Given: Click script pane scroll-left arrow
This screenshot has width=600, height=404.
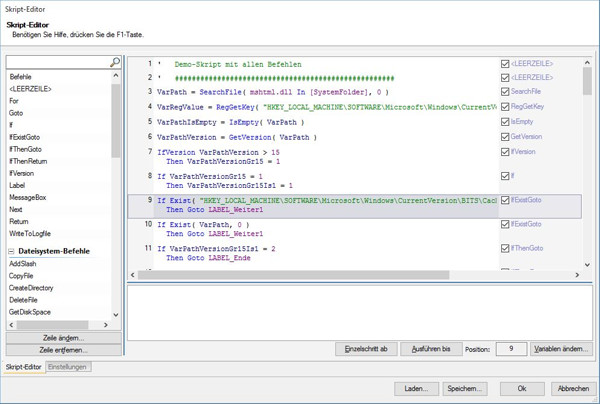Looking at the screenshot, I should 133,275.
